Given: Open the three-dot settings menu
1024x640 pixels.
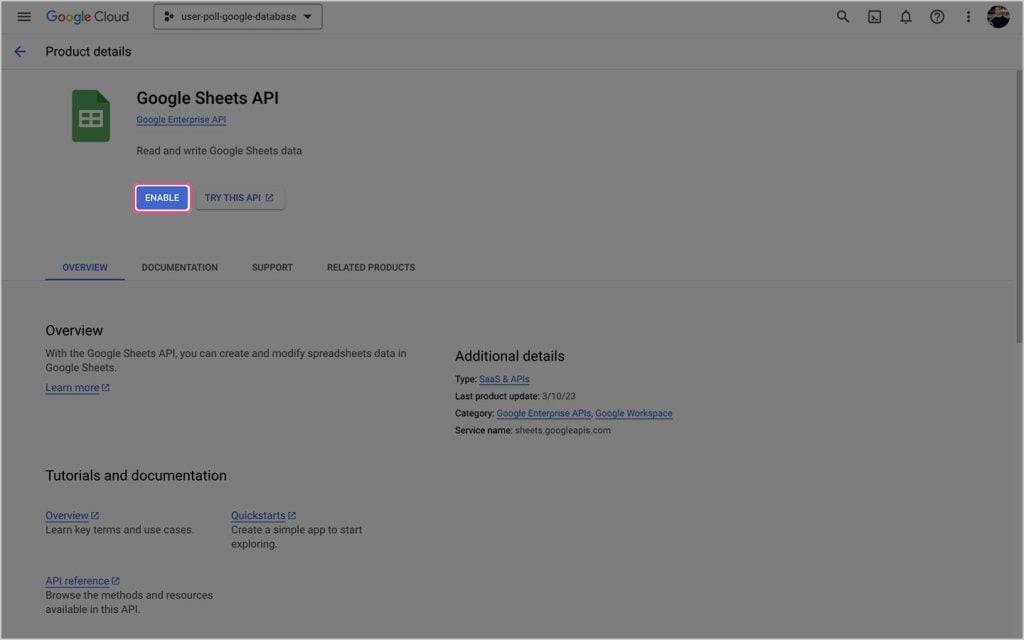Looking at the screenshot, I should coord(968,17).
